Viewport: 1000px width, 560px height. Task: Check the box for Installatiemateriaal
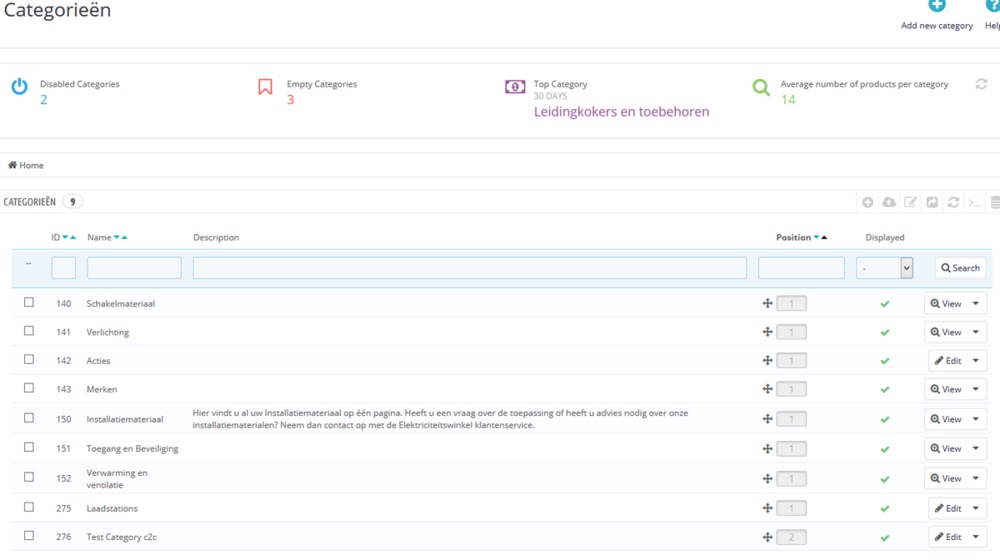tap(29, 419)
